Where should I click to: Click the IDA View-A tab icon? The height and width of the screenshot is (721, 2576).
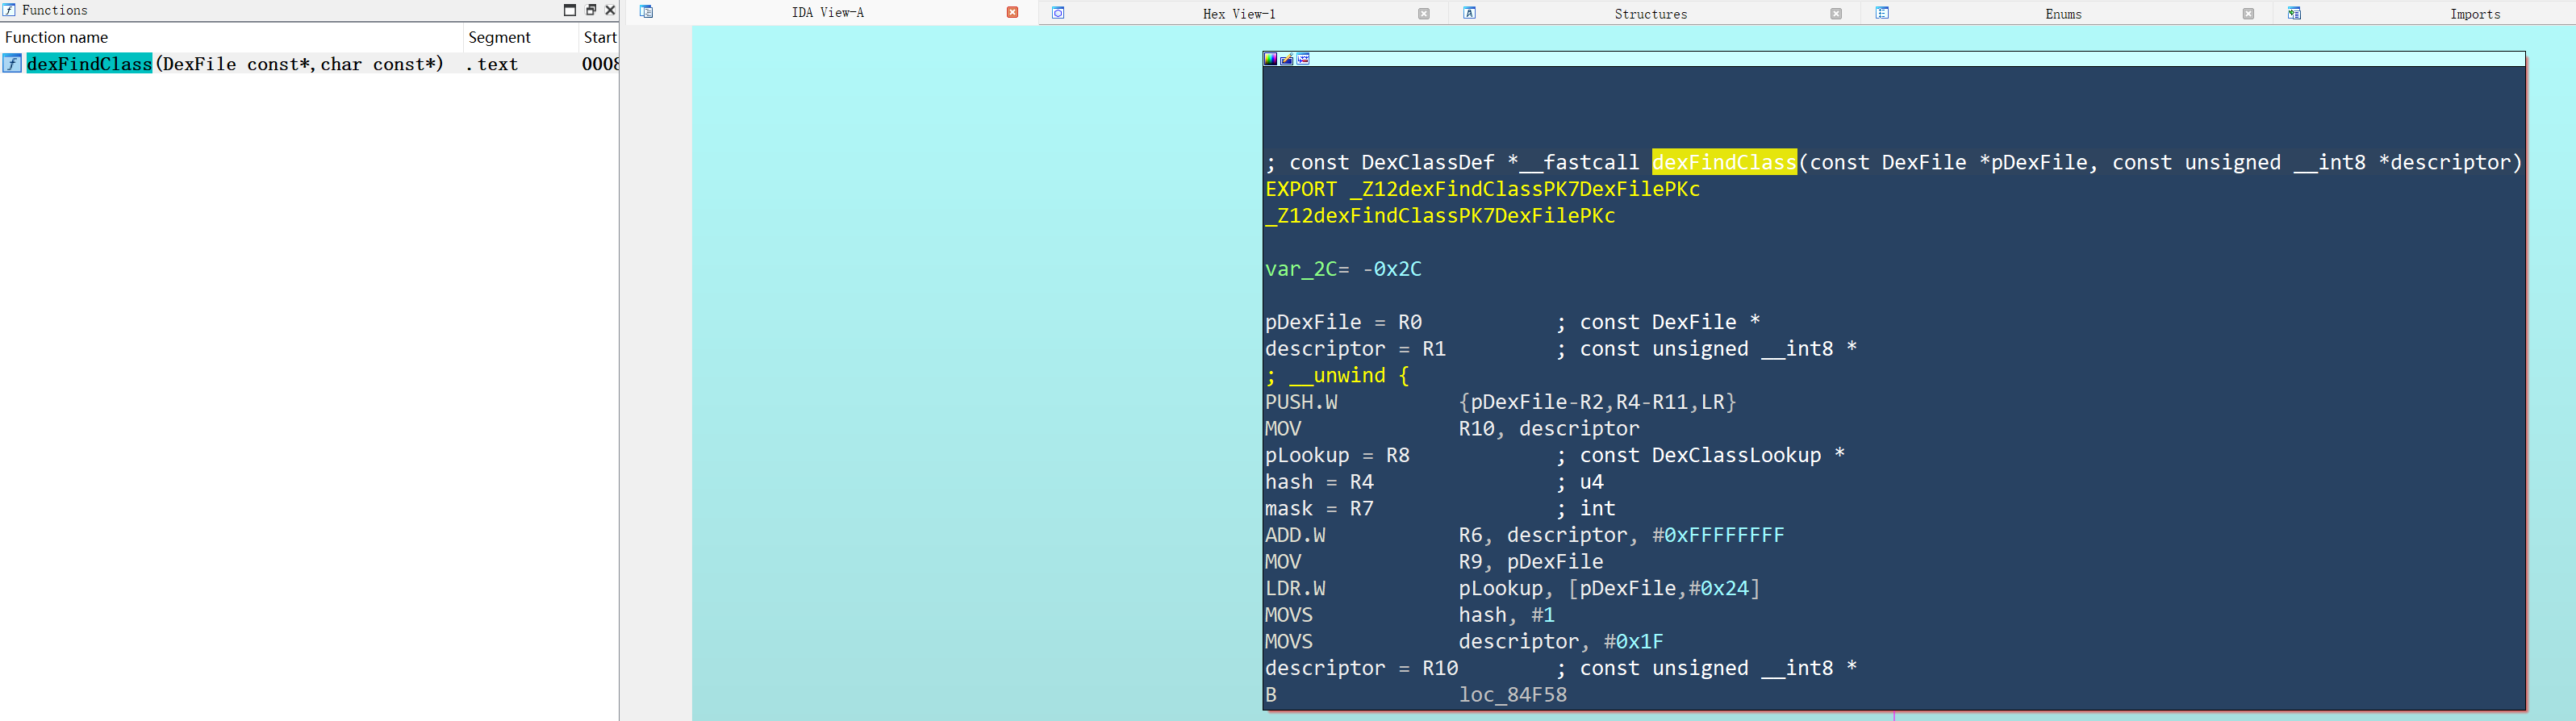click(646, 12)
